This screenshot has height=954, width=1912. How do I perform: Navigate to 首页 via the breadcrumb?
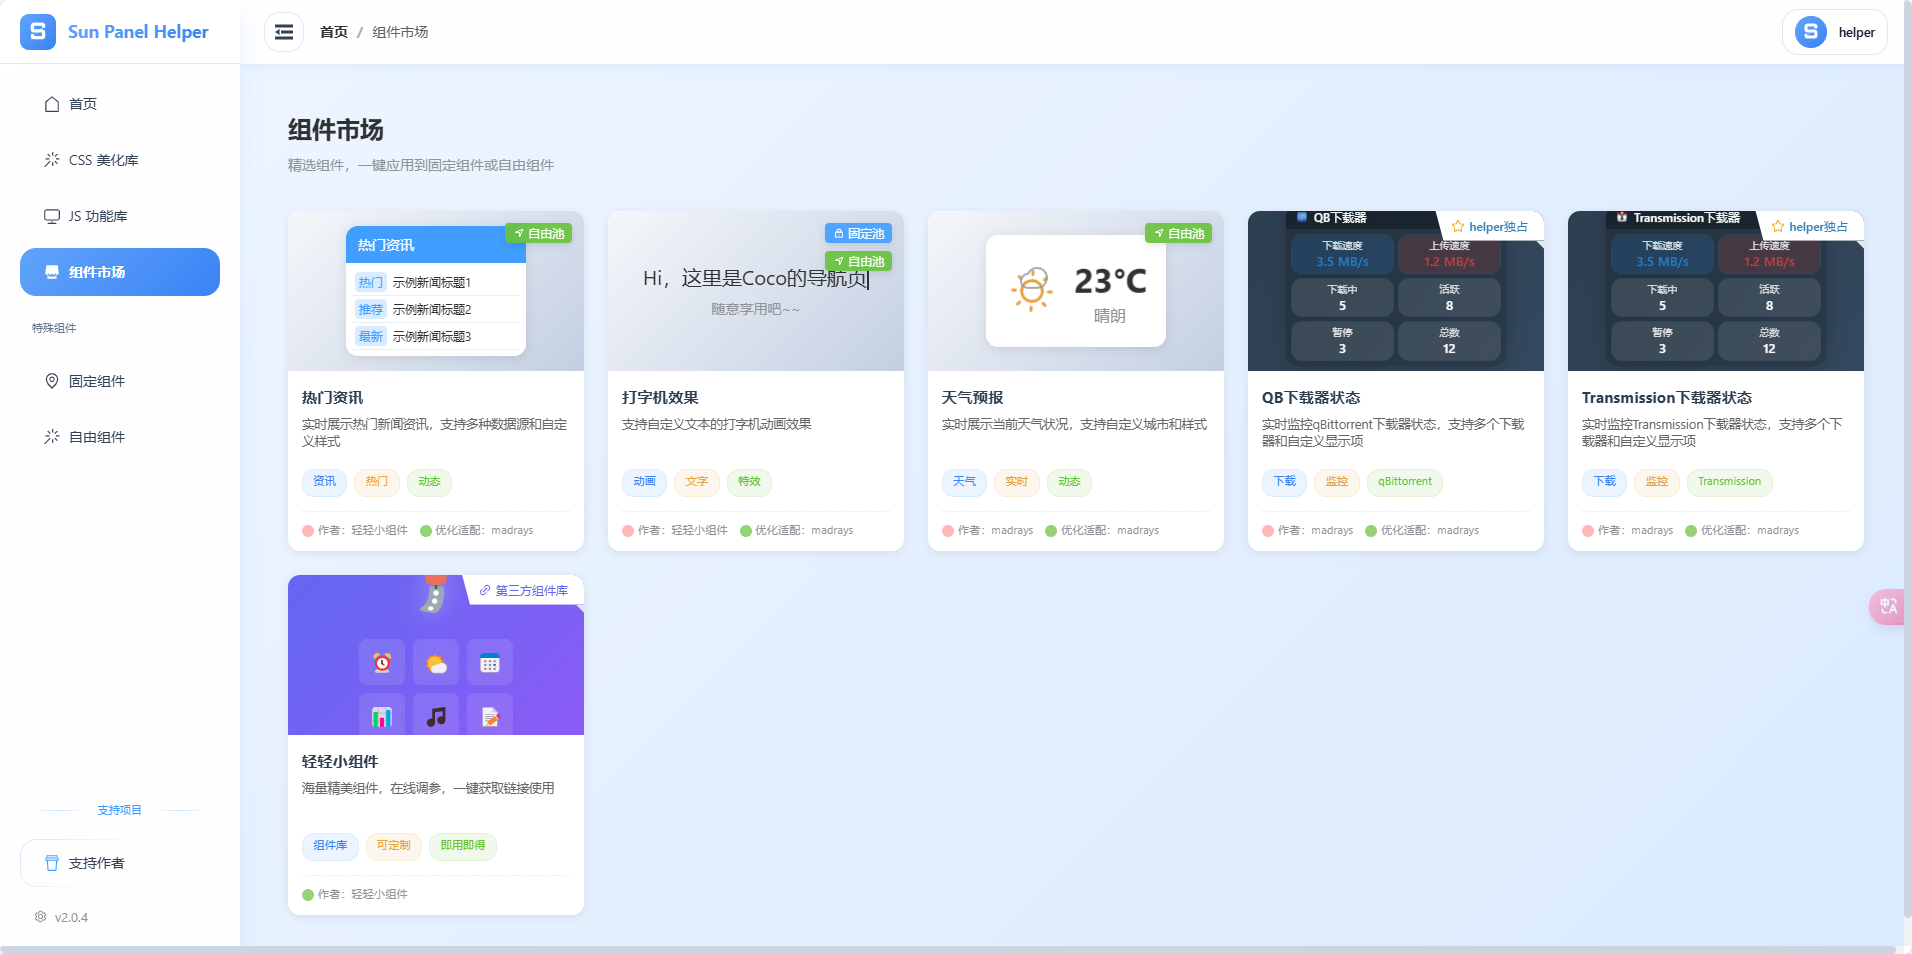click(x=332, y=31)
